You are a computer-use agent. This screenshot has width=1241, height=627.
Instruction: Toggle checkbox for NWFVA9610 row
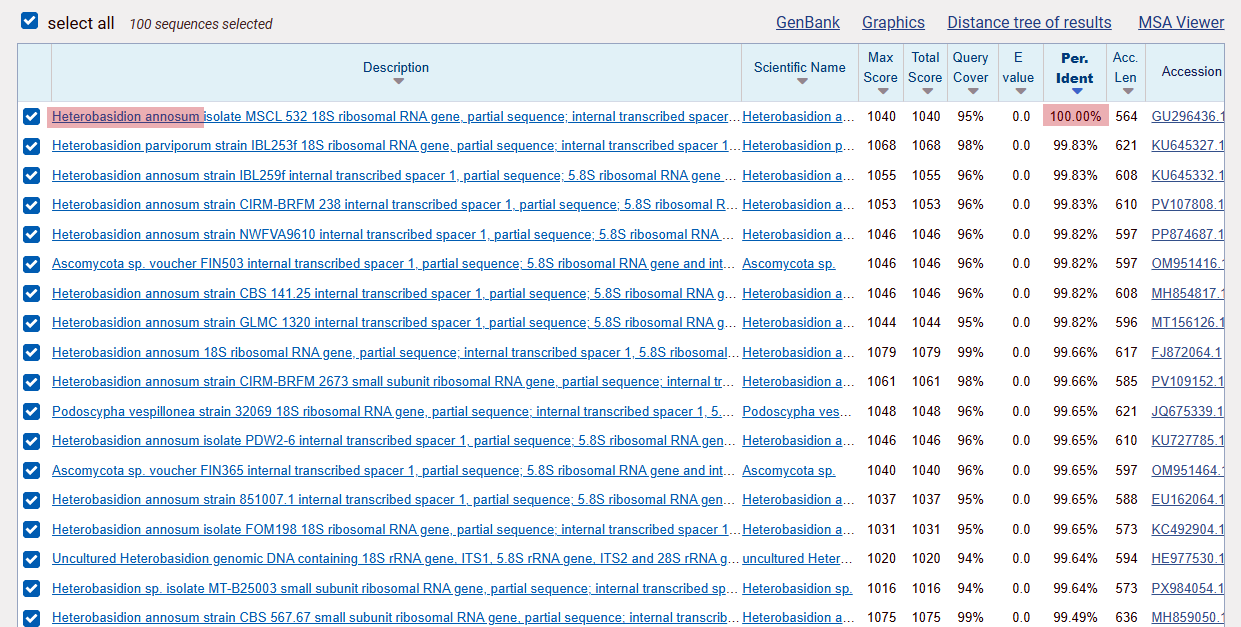point(32,234)
